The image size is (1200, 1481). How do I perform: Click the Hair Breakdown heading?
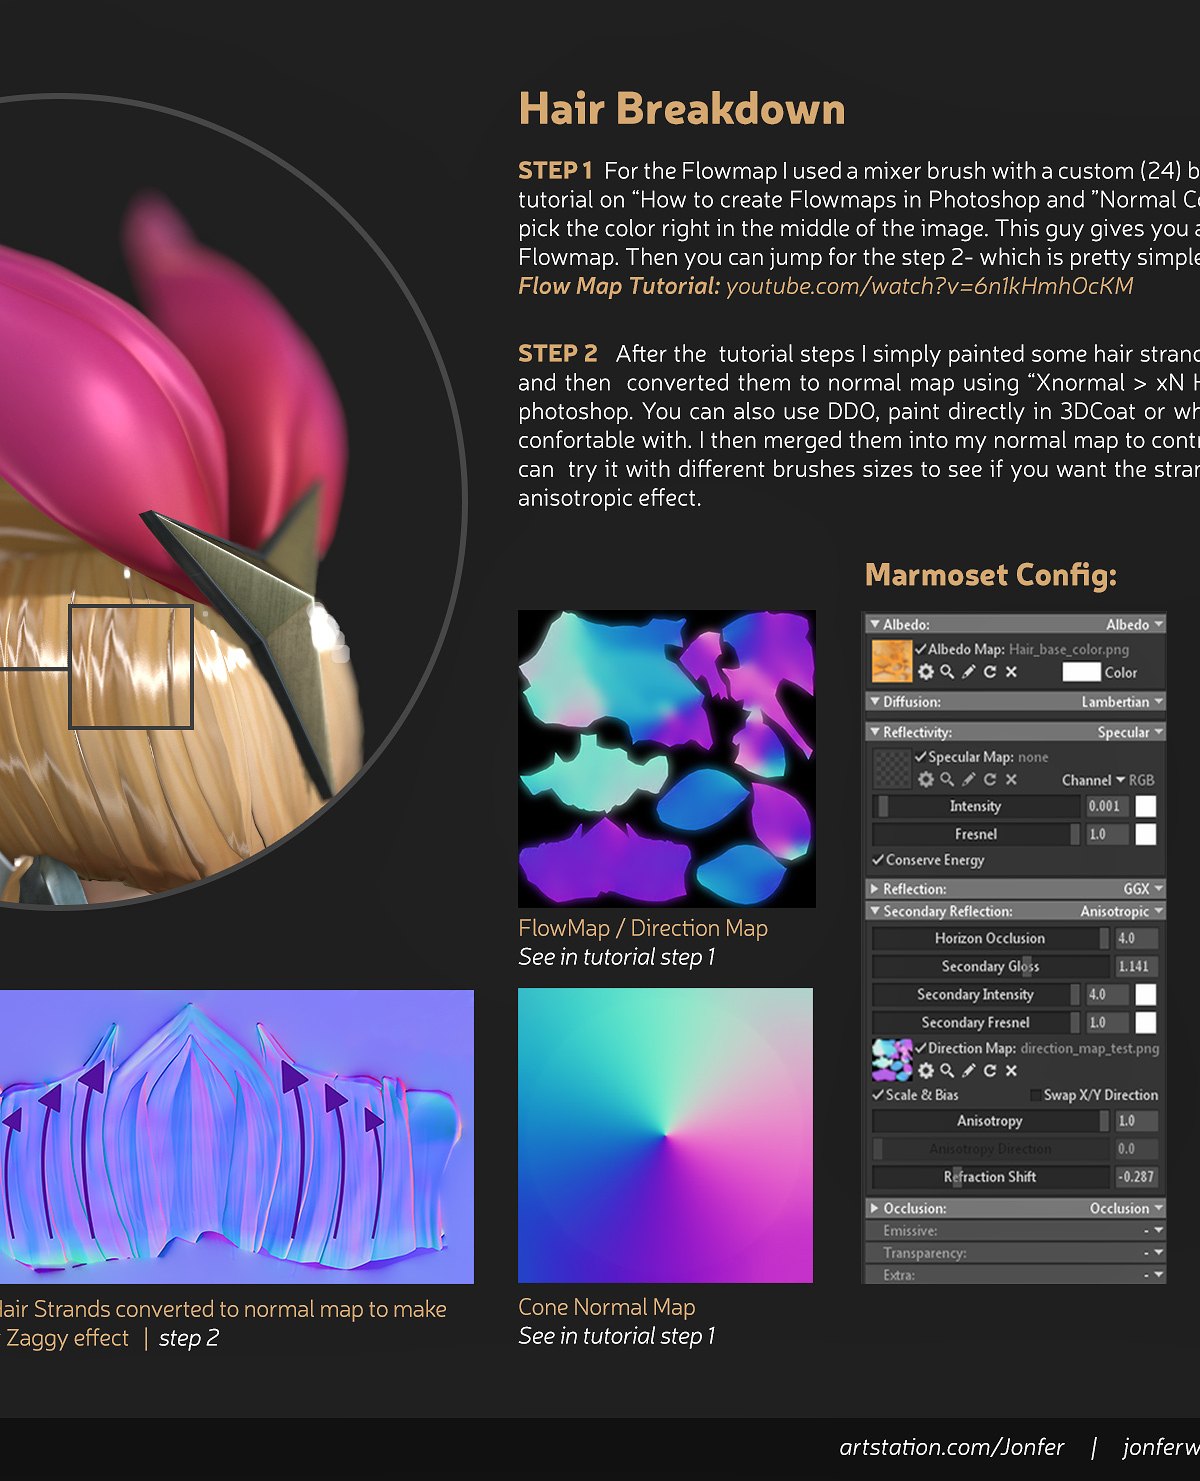[682, 108]
